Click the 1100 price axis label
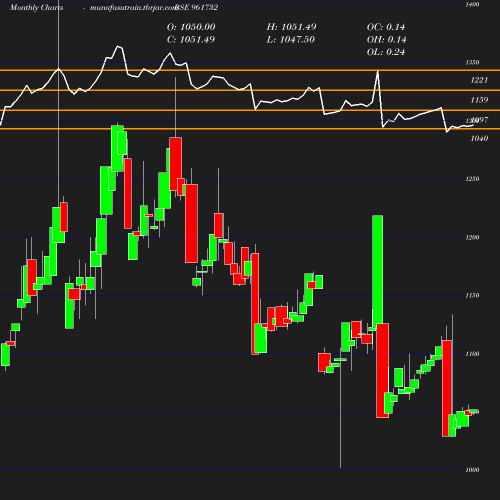This screenshot has width=500, height=500. click(472, 354)
